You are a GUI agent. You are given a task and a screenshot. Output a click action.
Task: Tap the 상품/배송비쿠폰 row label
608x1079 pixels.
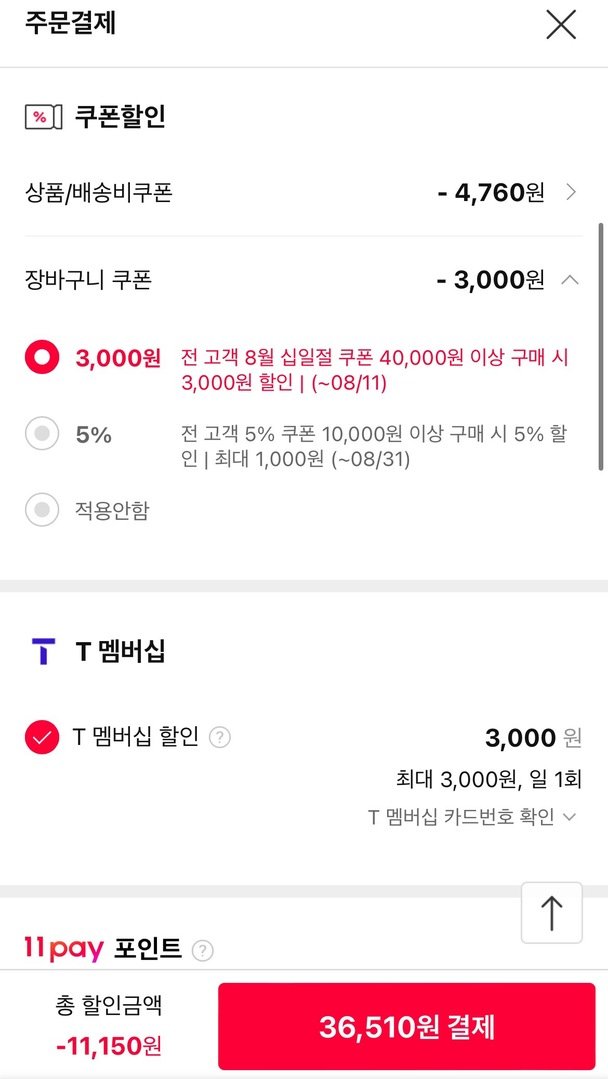click(x=98, y=192)
